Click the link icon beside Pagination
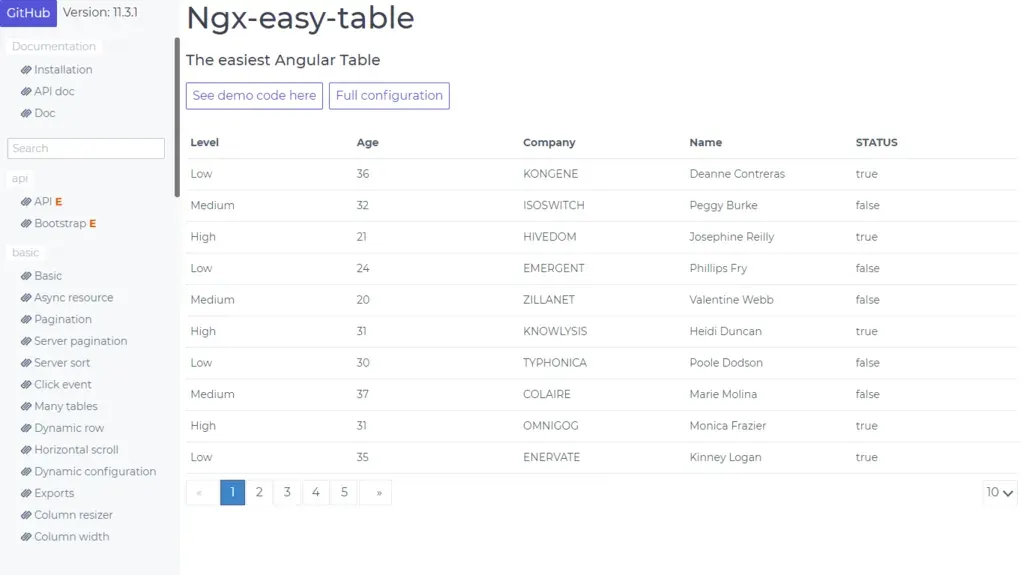This screenshot has width=1023, height=575. click(x=26, y=319)
